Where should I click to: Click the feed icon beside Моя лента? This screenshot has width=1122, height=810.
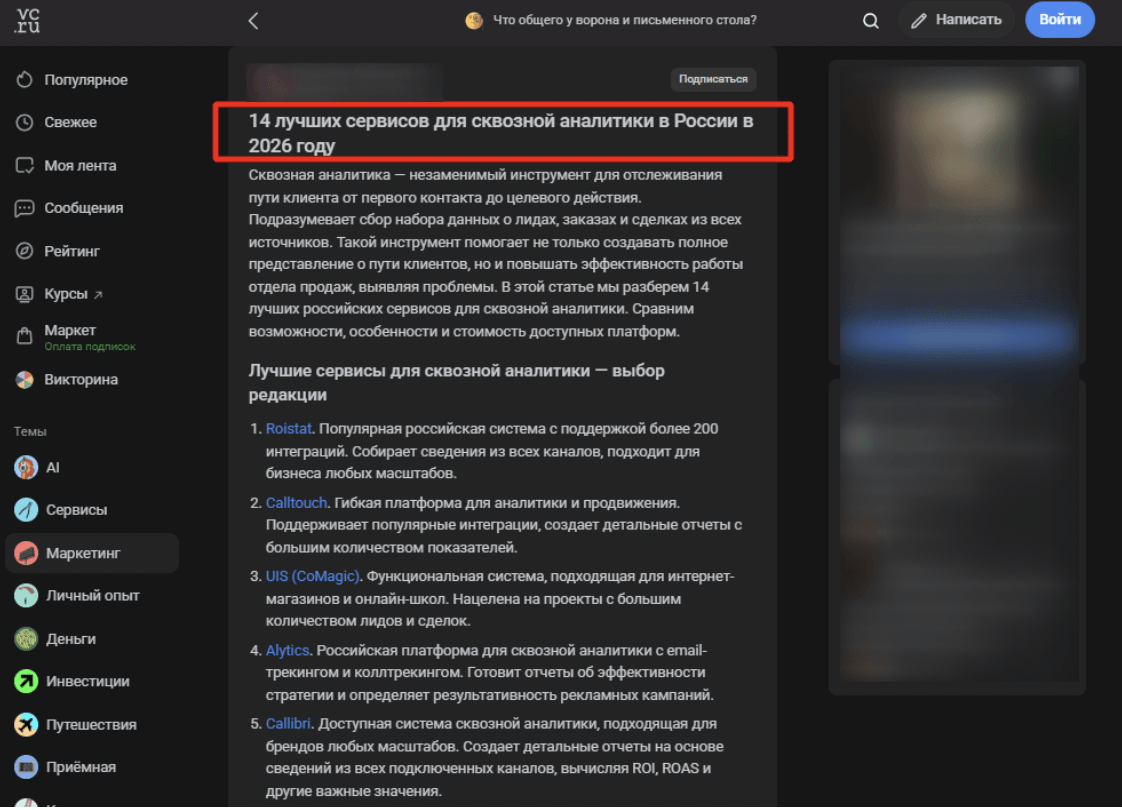click(x=24, y=165)
